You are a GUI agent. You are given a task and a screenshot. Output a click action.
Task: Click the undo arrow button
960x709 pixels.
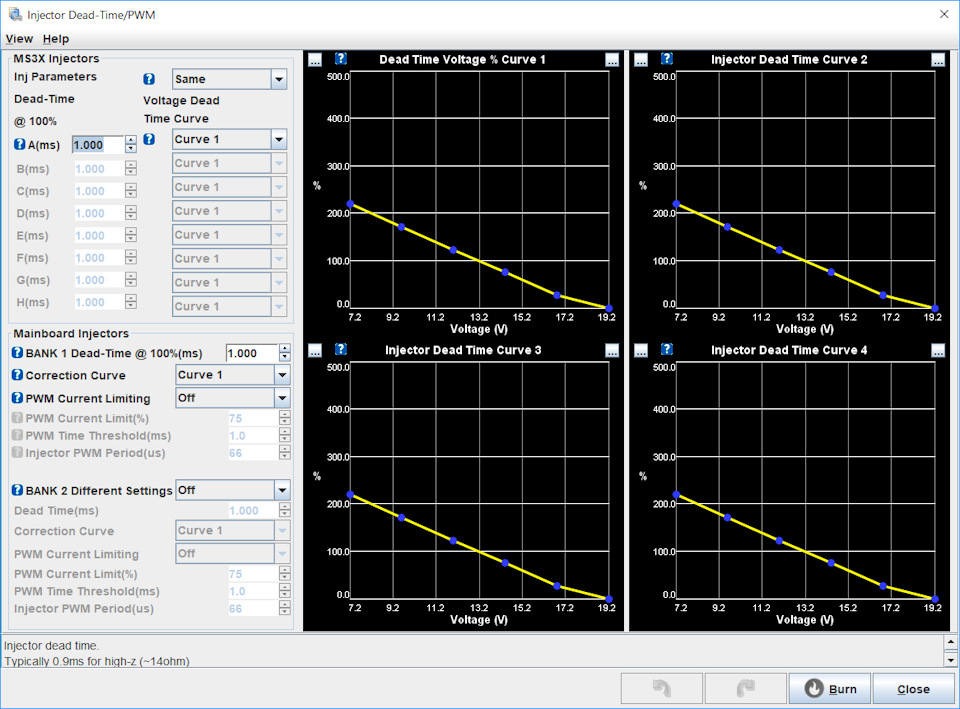point(660,688)
